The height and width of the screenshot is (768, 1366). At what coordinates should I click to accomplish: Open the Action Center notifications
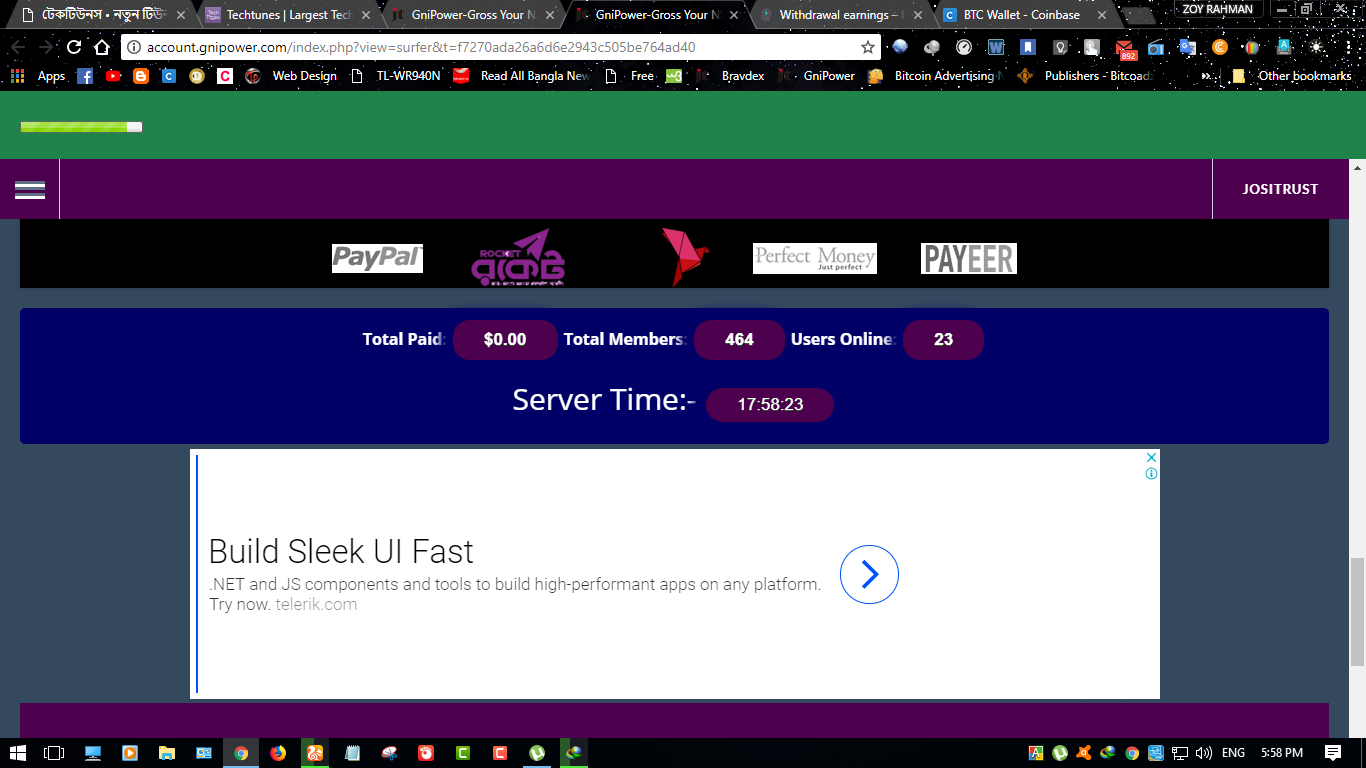pyautogui.click(x=1333, y=753)
